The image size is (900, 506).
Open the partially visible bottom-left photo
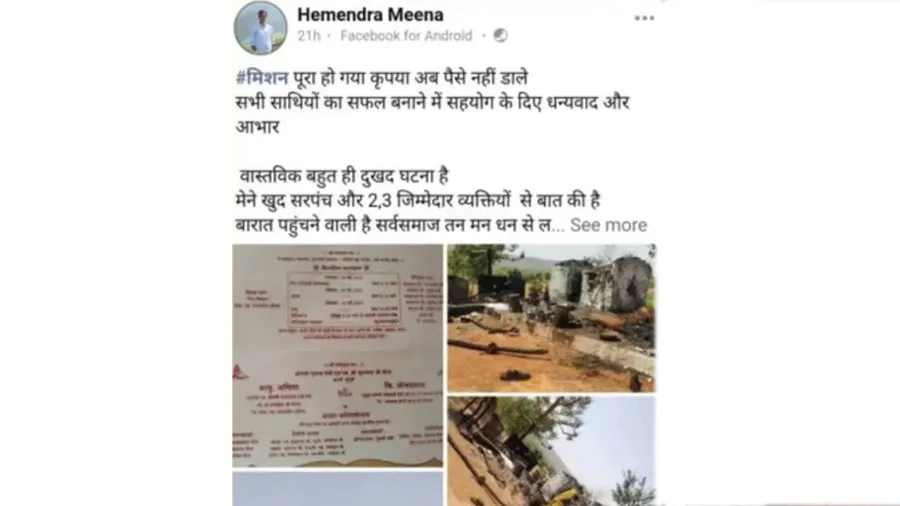pyautogui.click(x=338, y=489)
